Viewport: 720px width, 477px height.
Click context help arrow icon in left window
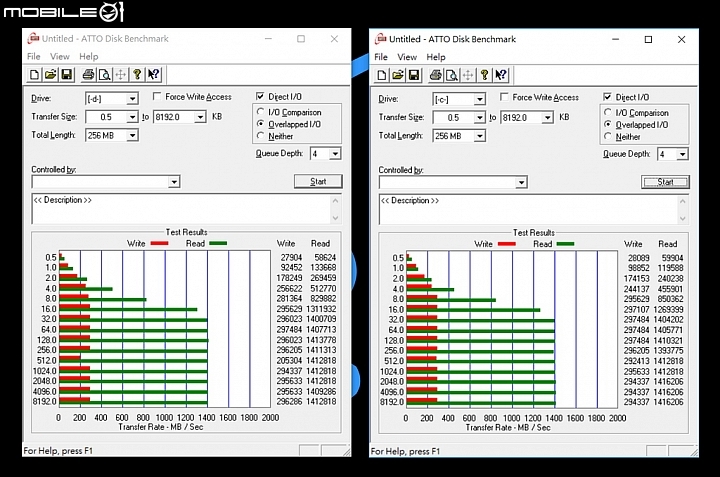tap(153, 75)
